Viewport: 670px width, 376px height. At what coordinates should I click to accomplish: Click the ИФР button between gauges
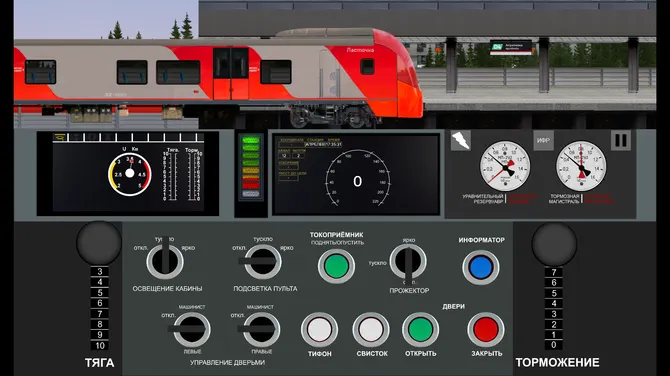543,141
